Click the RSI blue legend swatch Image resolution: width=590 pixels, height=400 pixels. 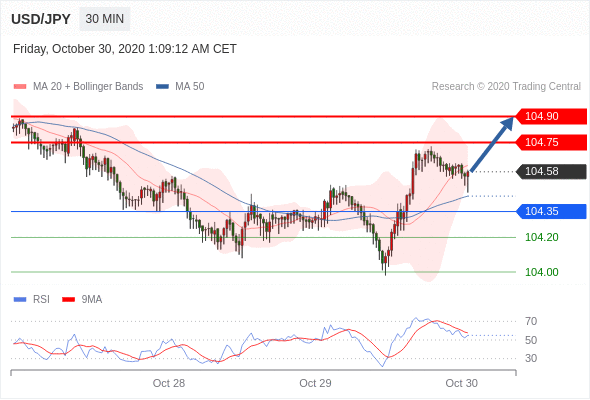(20, 300)
